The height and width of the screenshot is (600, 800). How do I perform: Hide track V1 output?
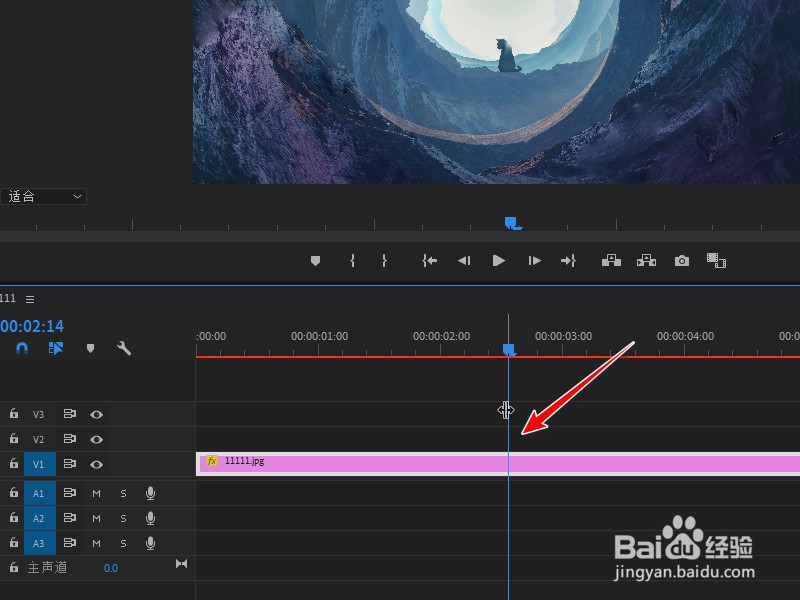96,464
